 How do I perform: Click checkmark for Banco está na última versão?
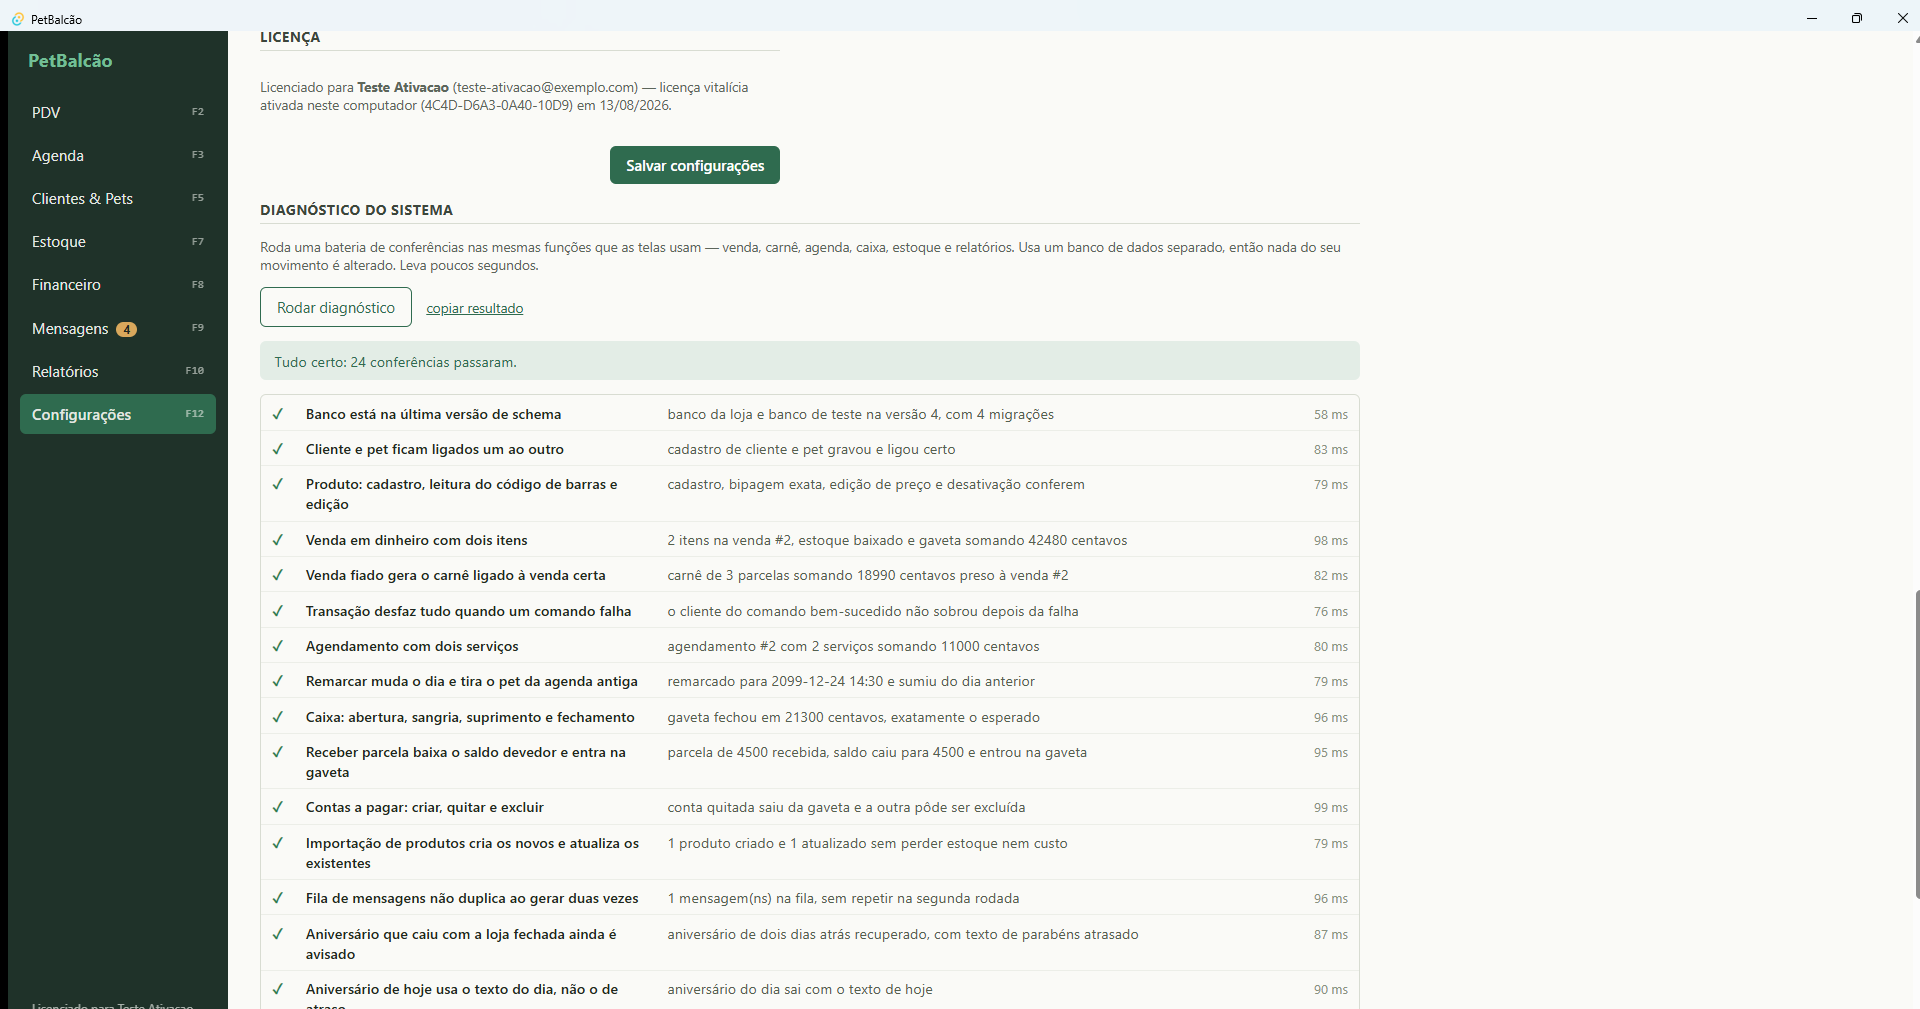tap(278, 414)
